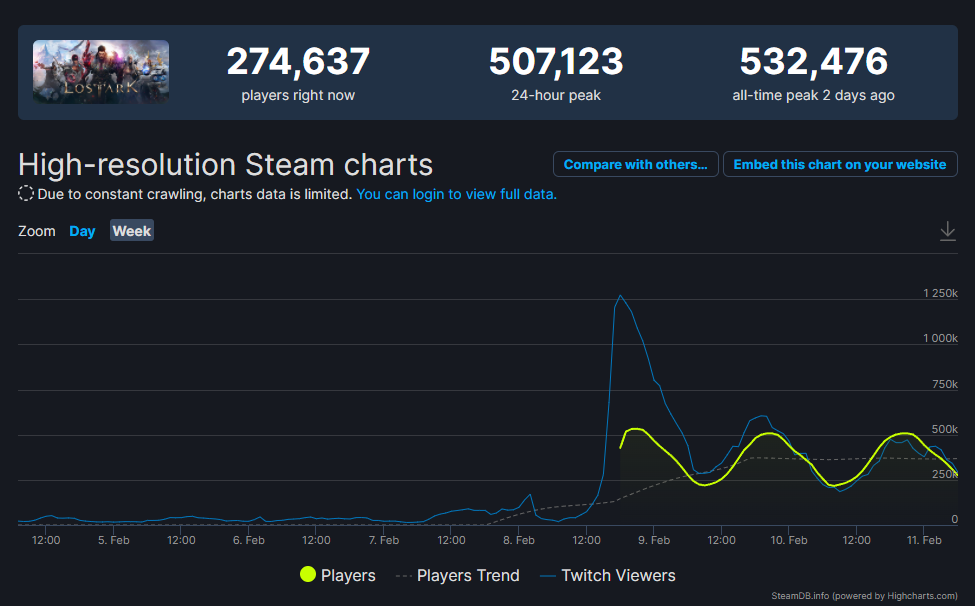Click the dashed loading circle icon
This screenshot has height=606, width=975.
point(25,194)
